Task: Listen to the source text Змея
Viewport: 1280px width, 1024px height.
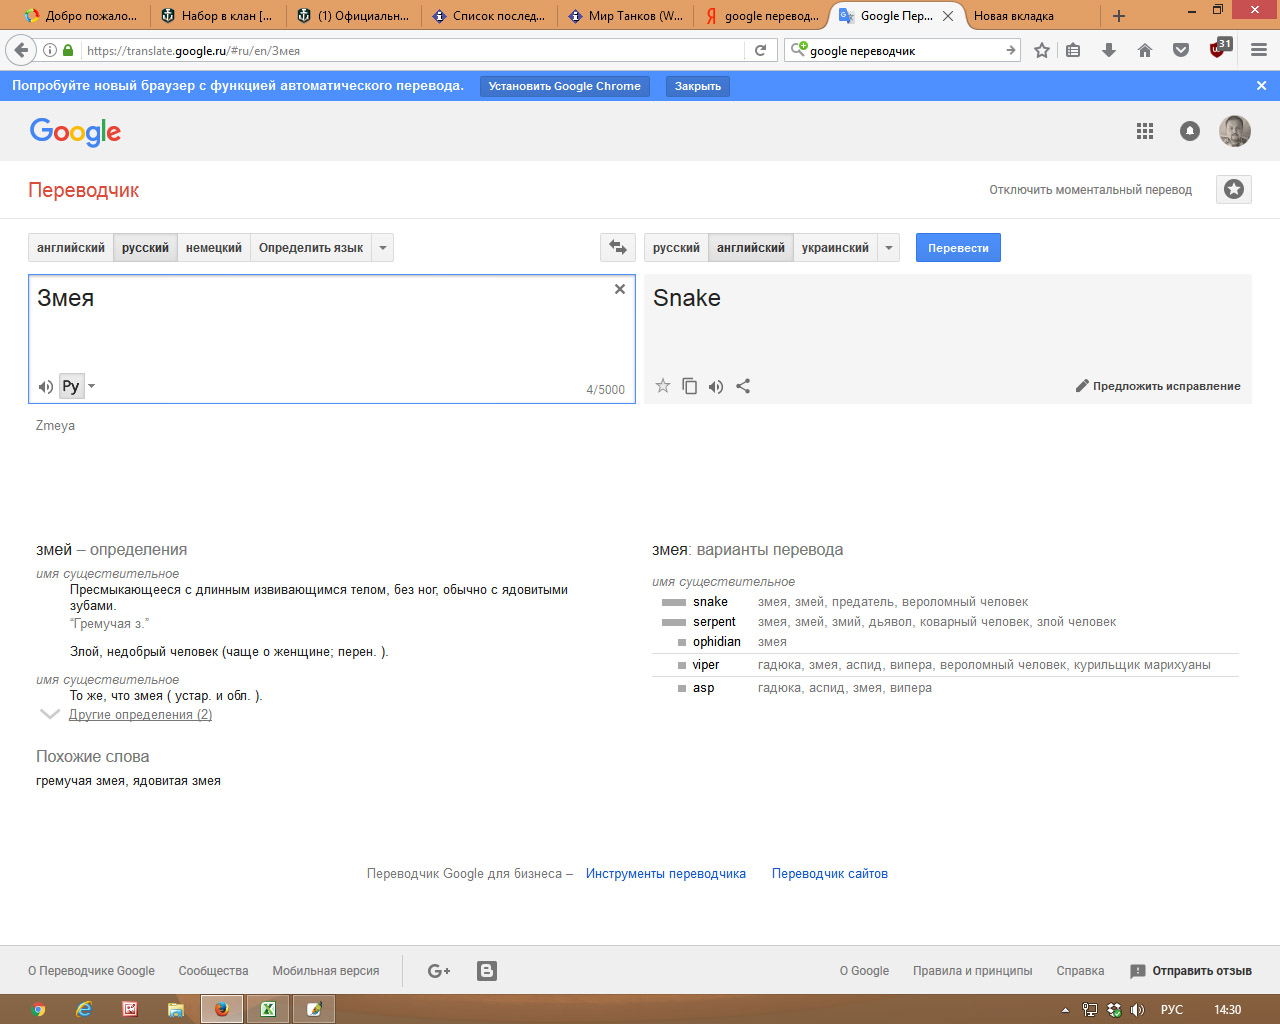Action: coord(45,386)
